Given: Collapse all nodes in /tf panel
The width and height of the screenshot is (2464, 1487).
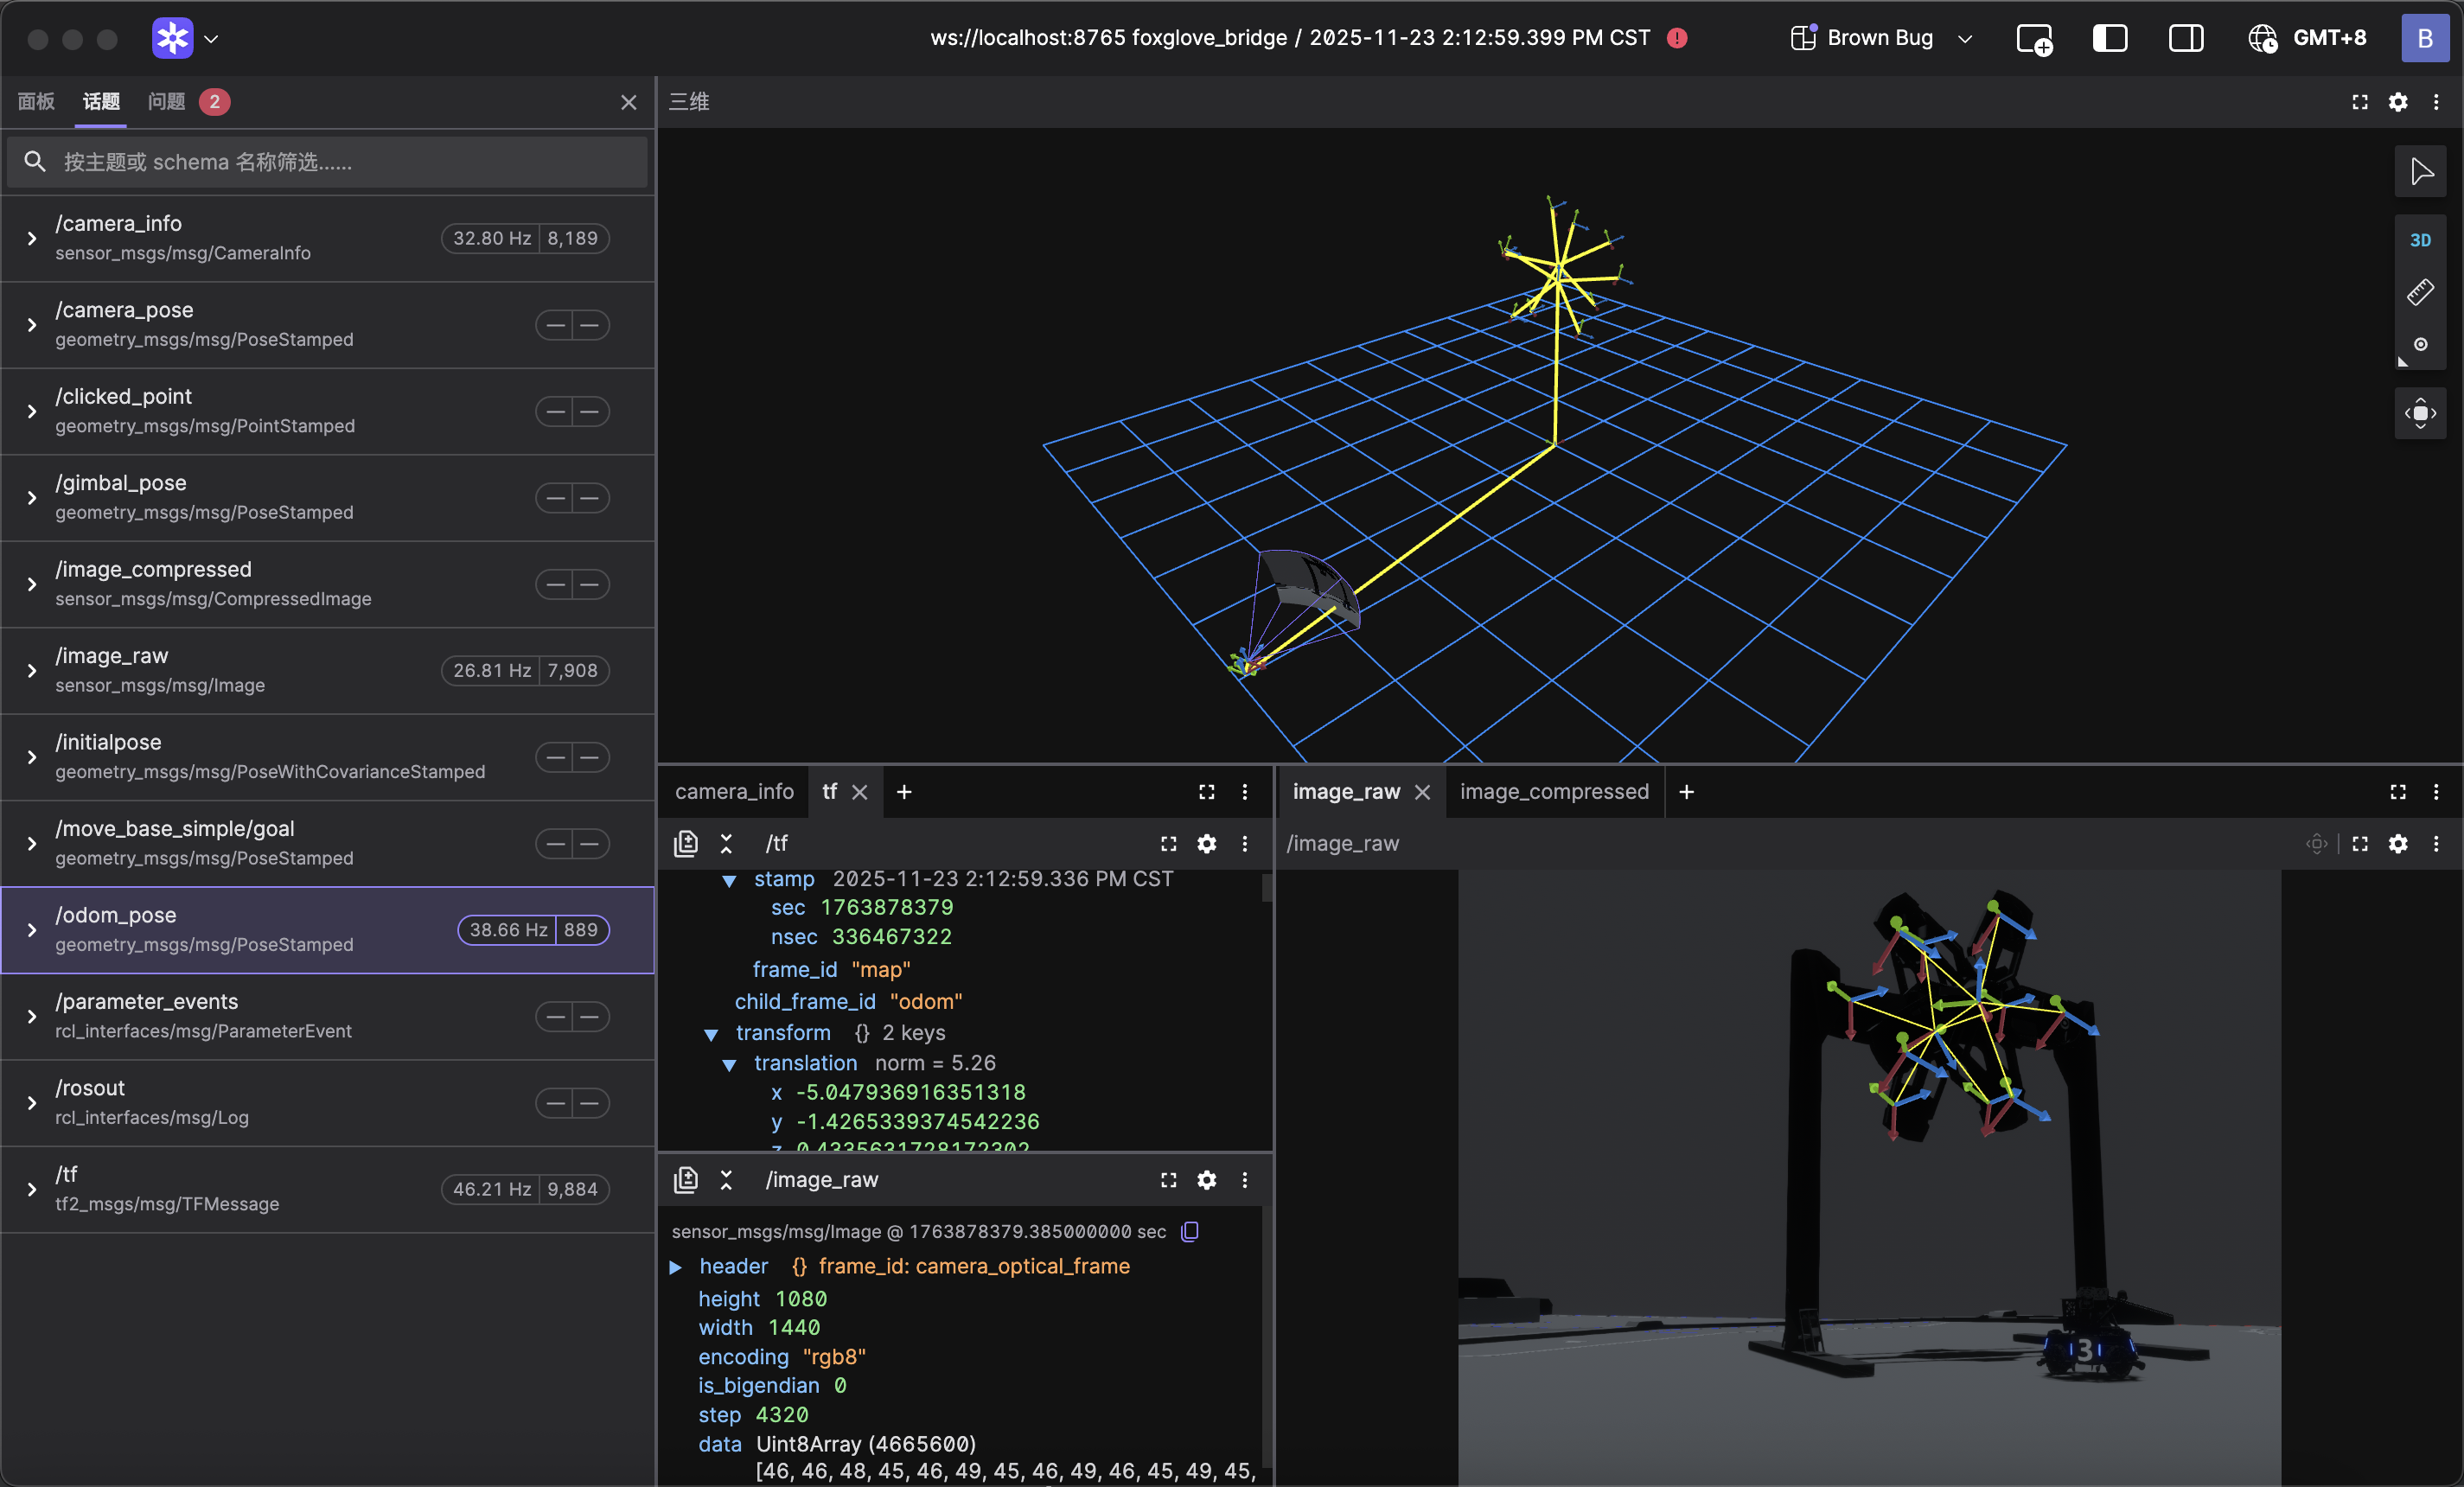Looking at the screenshot, I should [727, 844].
